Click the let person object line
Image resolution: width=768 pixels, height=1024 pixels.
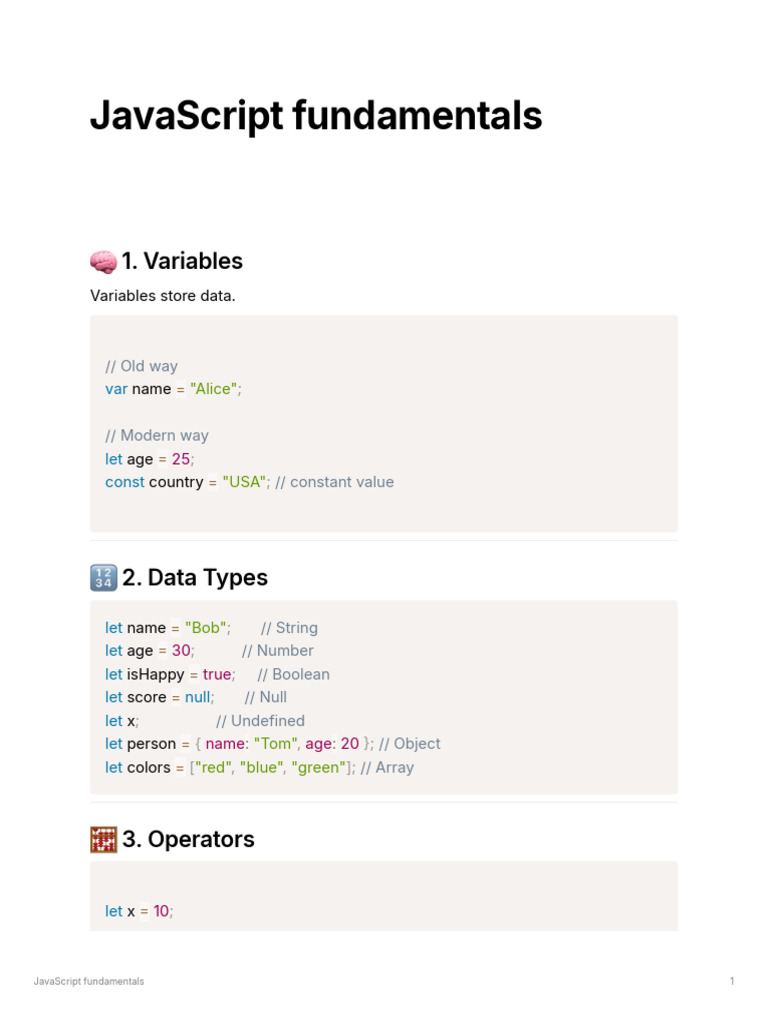[x=273, y=744]
